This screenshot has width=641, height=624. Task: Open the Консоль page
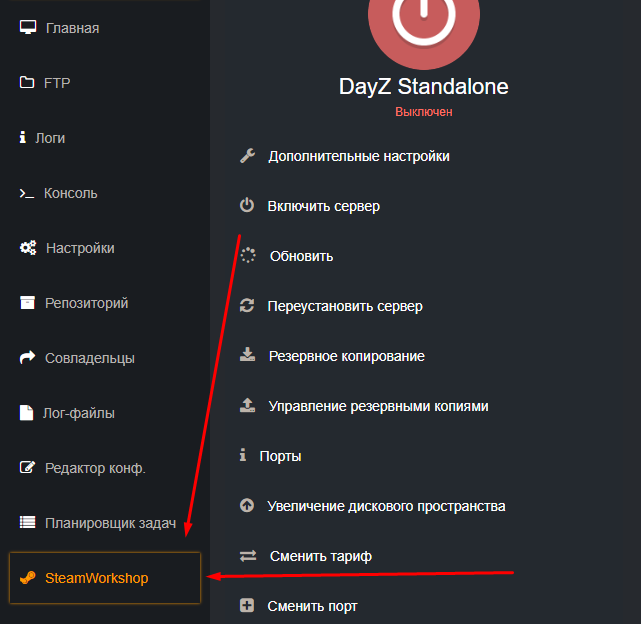pos(71,193)
